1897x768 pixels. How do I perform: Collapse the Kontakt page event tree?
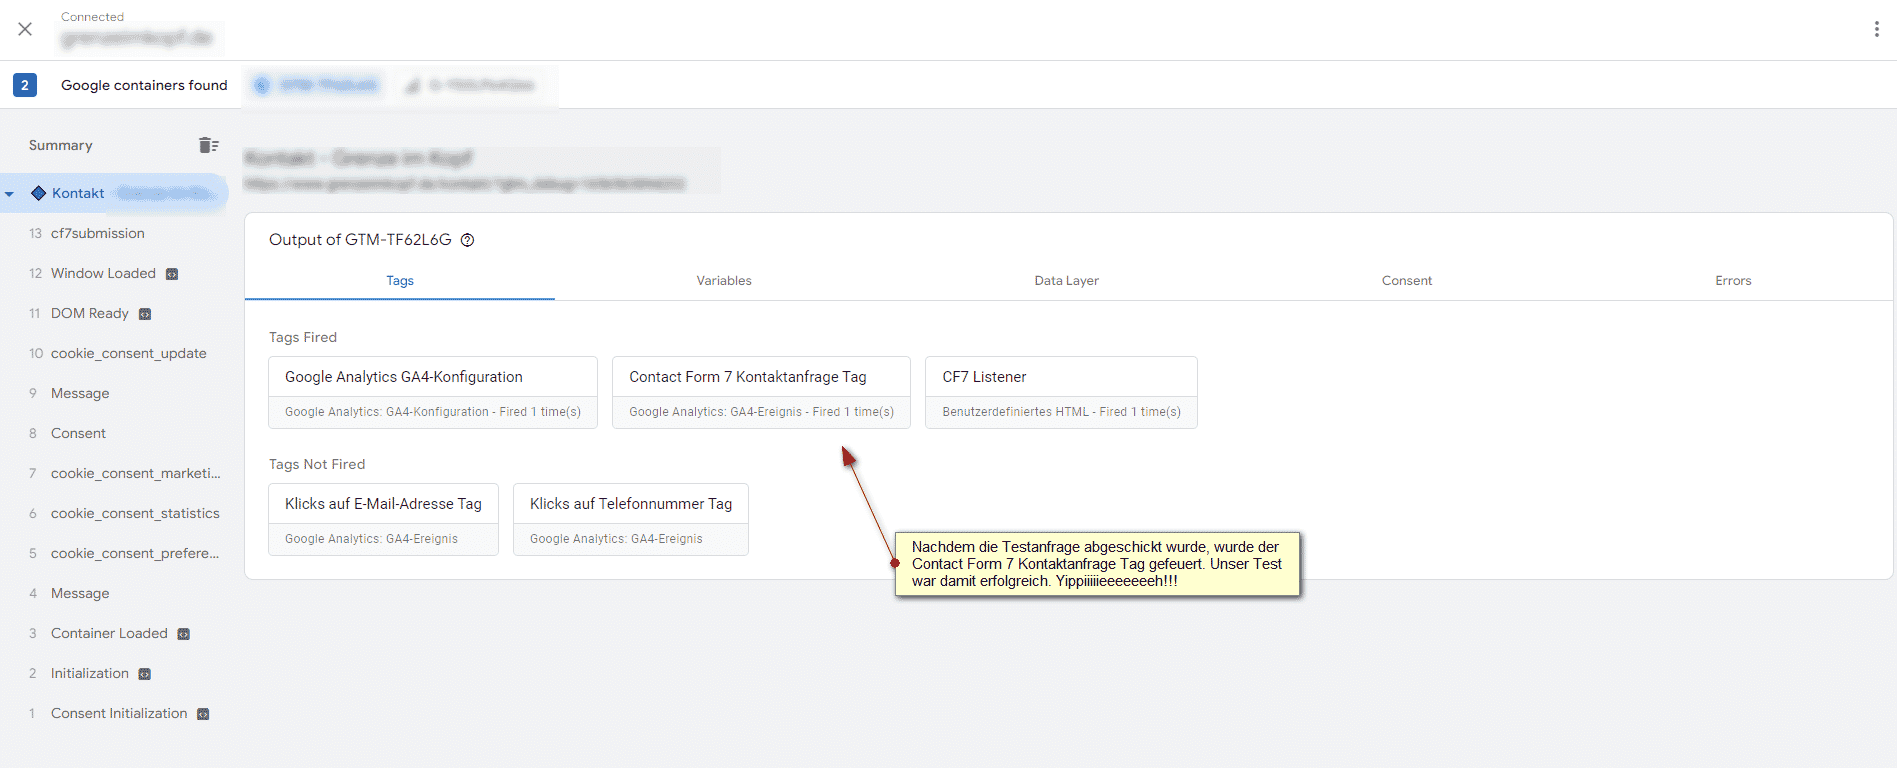pos(10,194)
